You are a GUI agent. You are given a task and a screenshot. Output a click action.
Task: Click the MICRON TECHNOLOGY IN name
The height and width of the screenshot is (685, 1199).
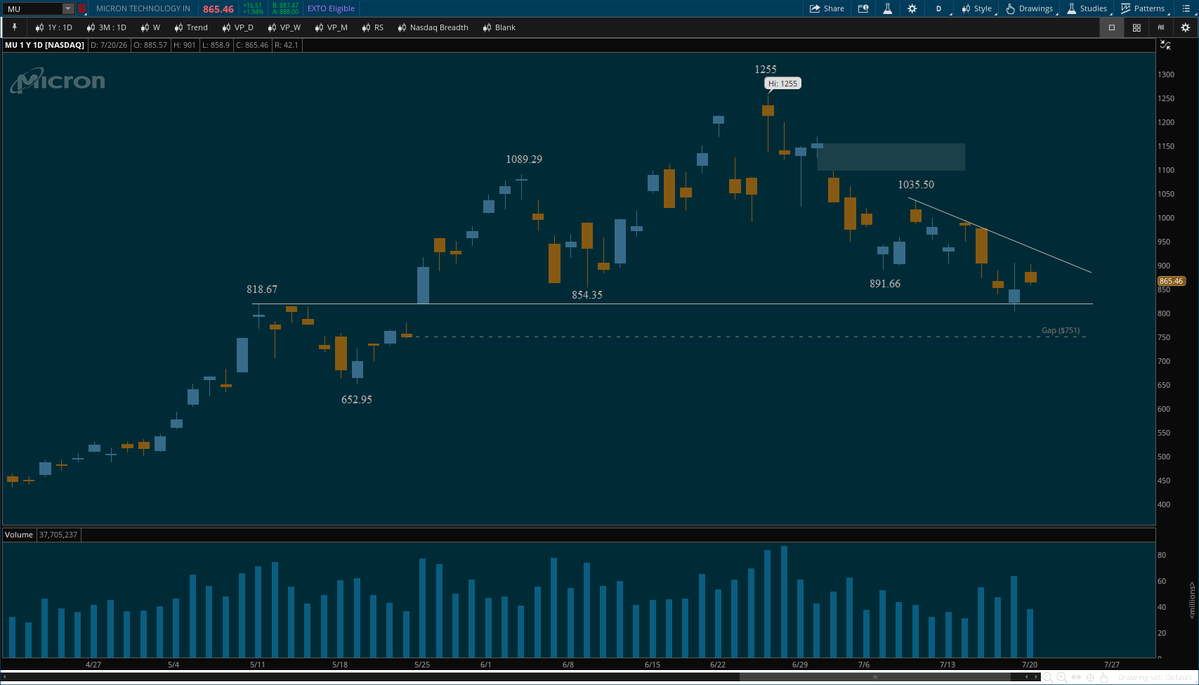click(143, 9)
